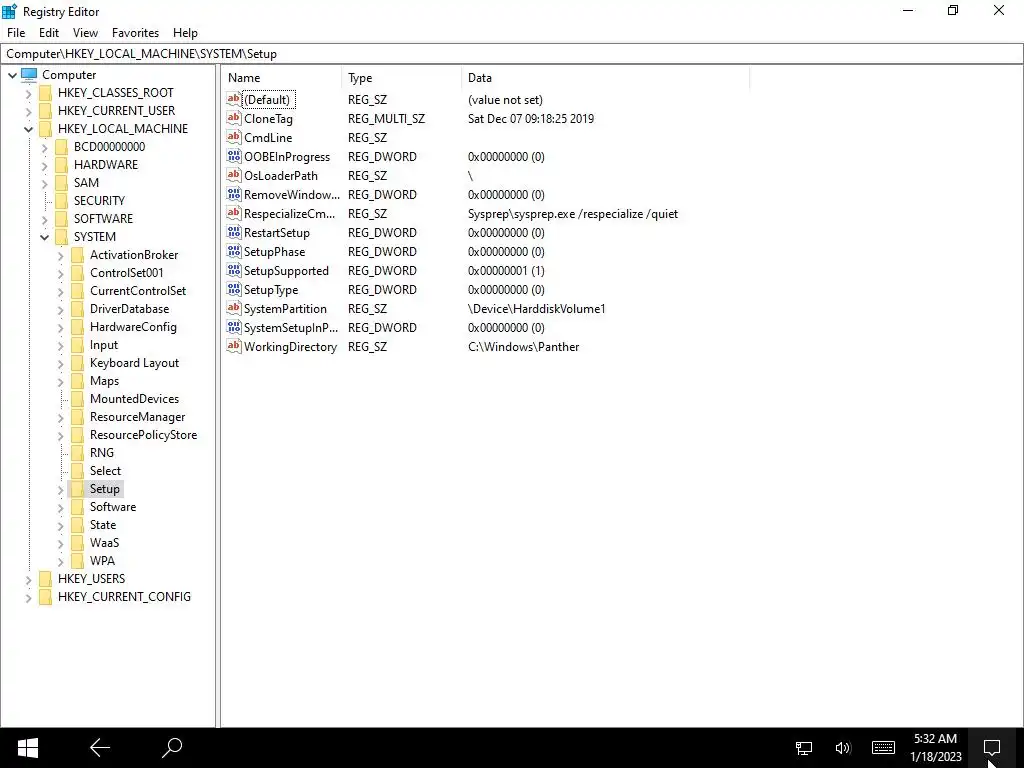Select the RespecializeCm... value name
The width and height of the screenshot is (1024, 768).
[289, 214]
